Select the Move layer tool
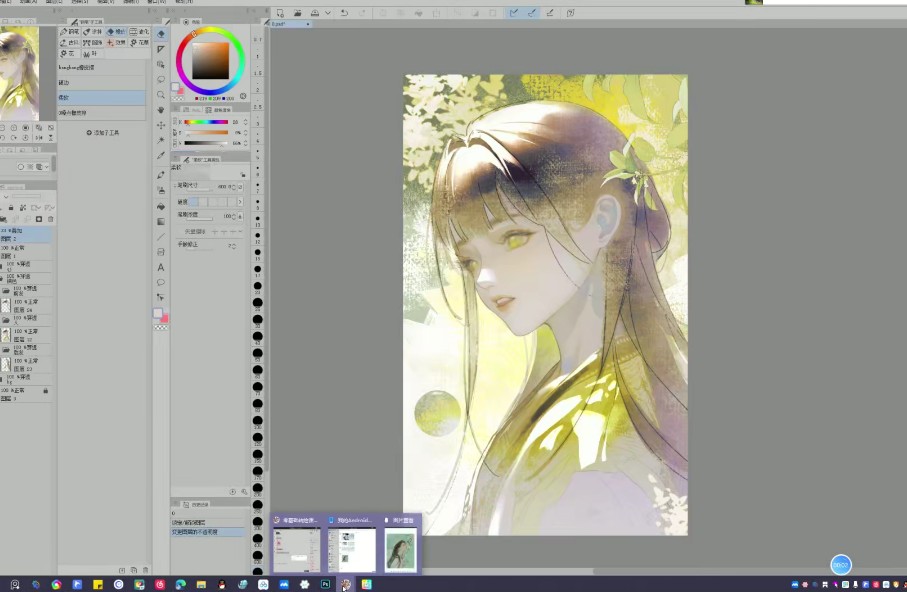This screenshot has width=907, height=592. pos(161,124)
